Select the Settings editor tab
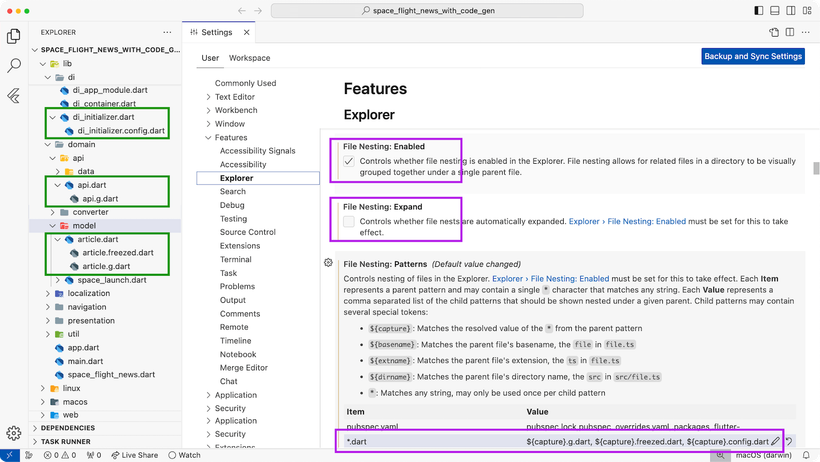This screenshot has width=820, height=462. tap(217, 32)
